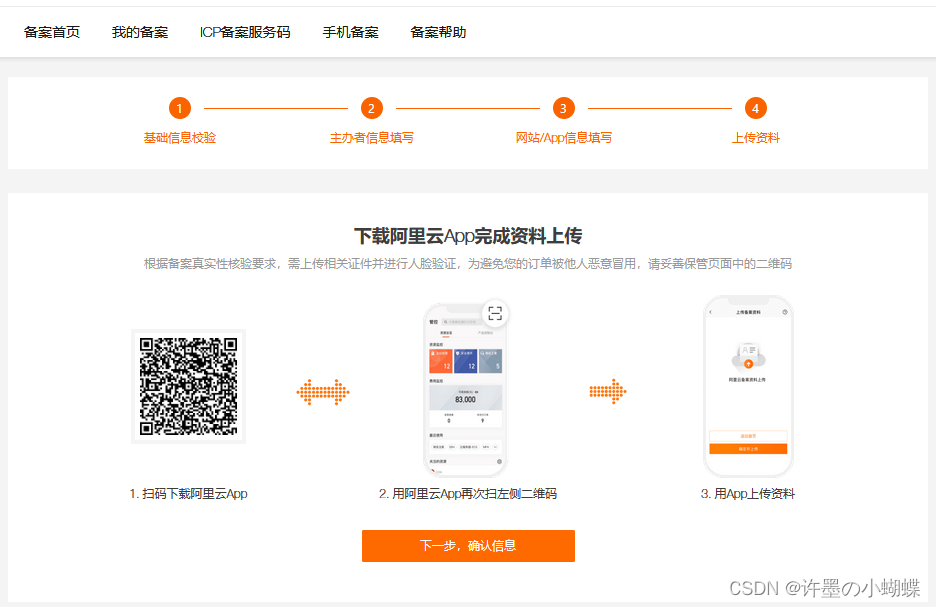
Task: Click the step 1 circle icon
Action: [x=180, y=108]
